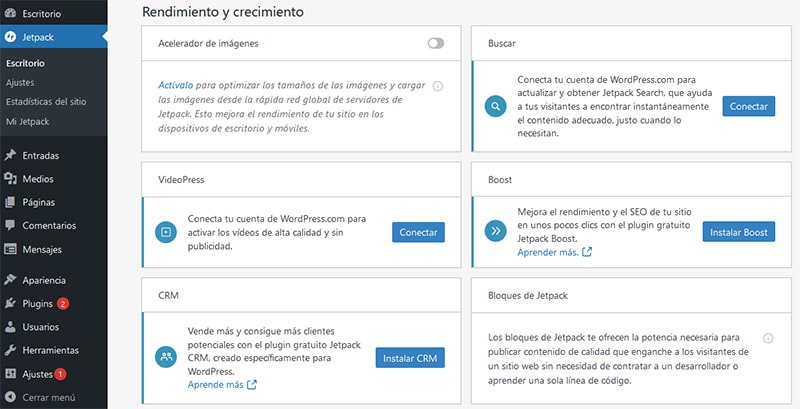Click the Boost double-arrow icon

pos(494,232)
